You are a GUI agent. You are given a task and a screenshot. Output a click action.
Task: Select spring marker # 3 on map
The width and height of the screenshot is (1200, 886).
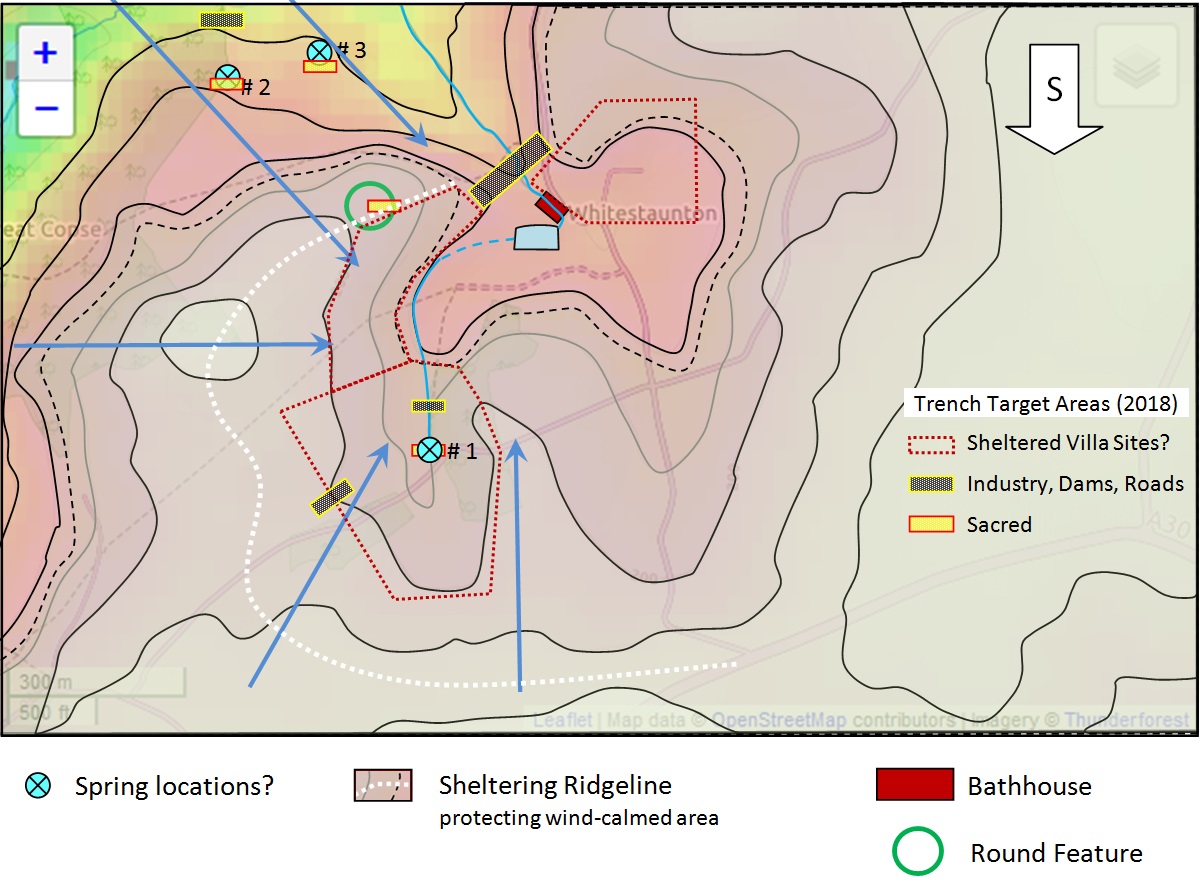click(x=319, y=51)
